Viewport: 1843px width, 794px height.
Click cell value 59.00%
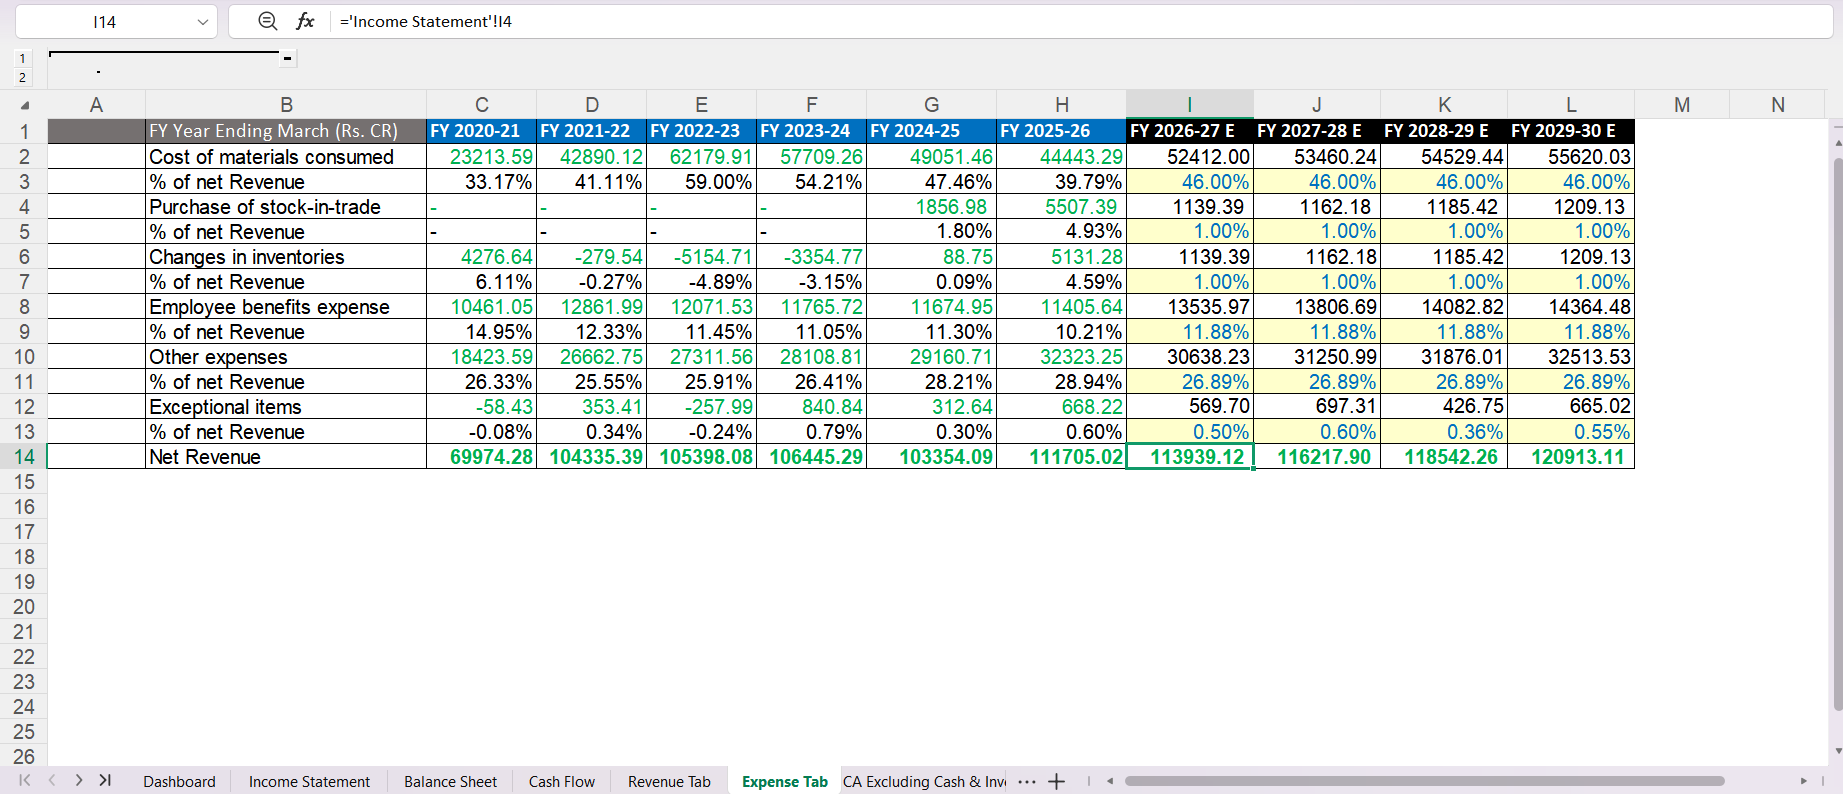tap(701, 182)
